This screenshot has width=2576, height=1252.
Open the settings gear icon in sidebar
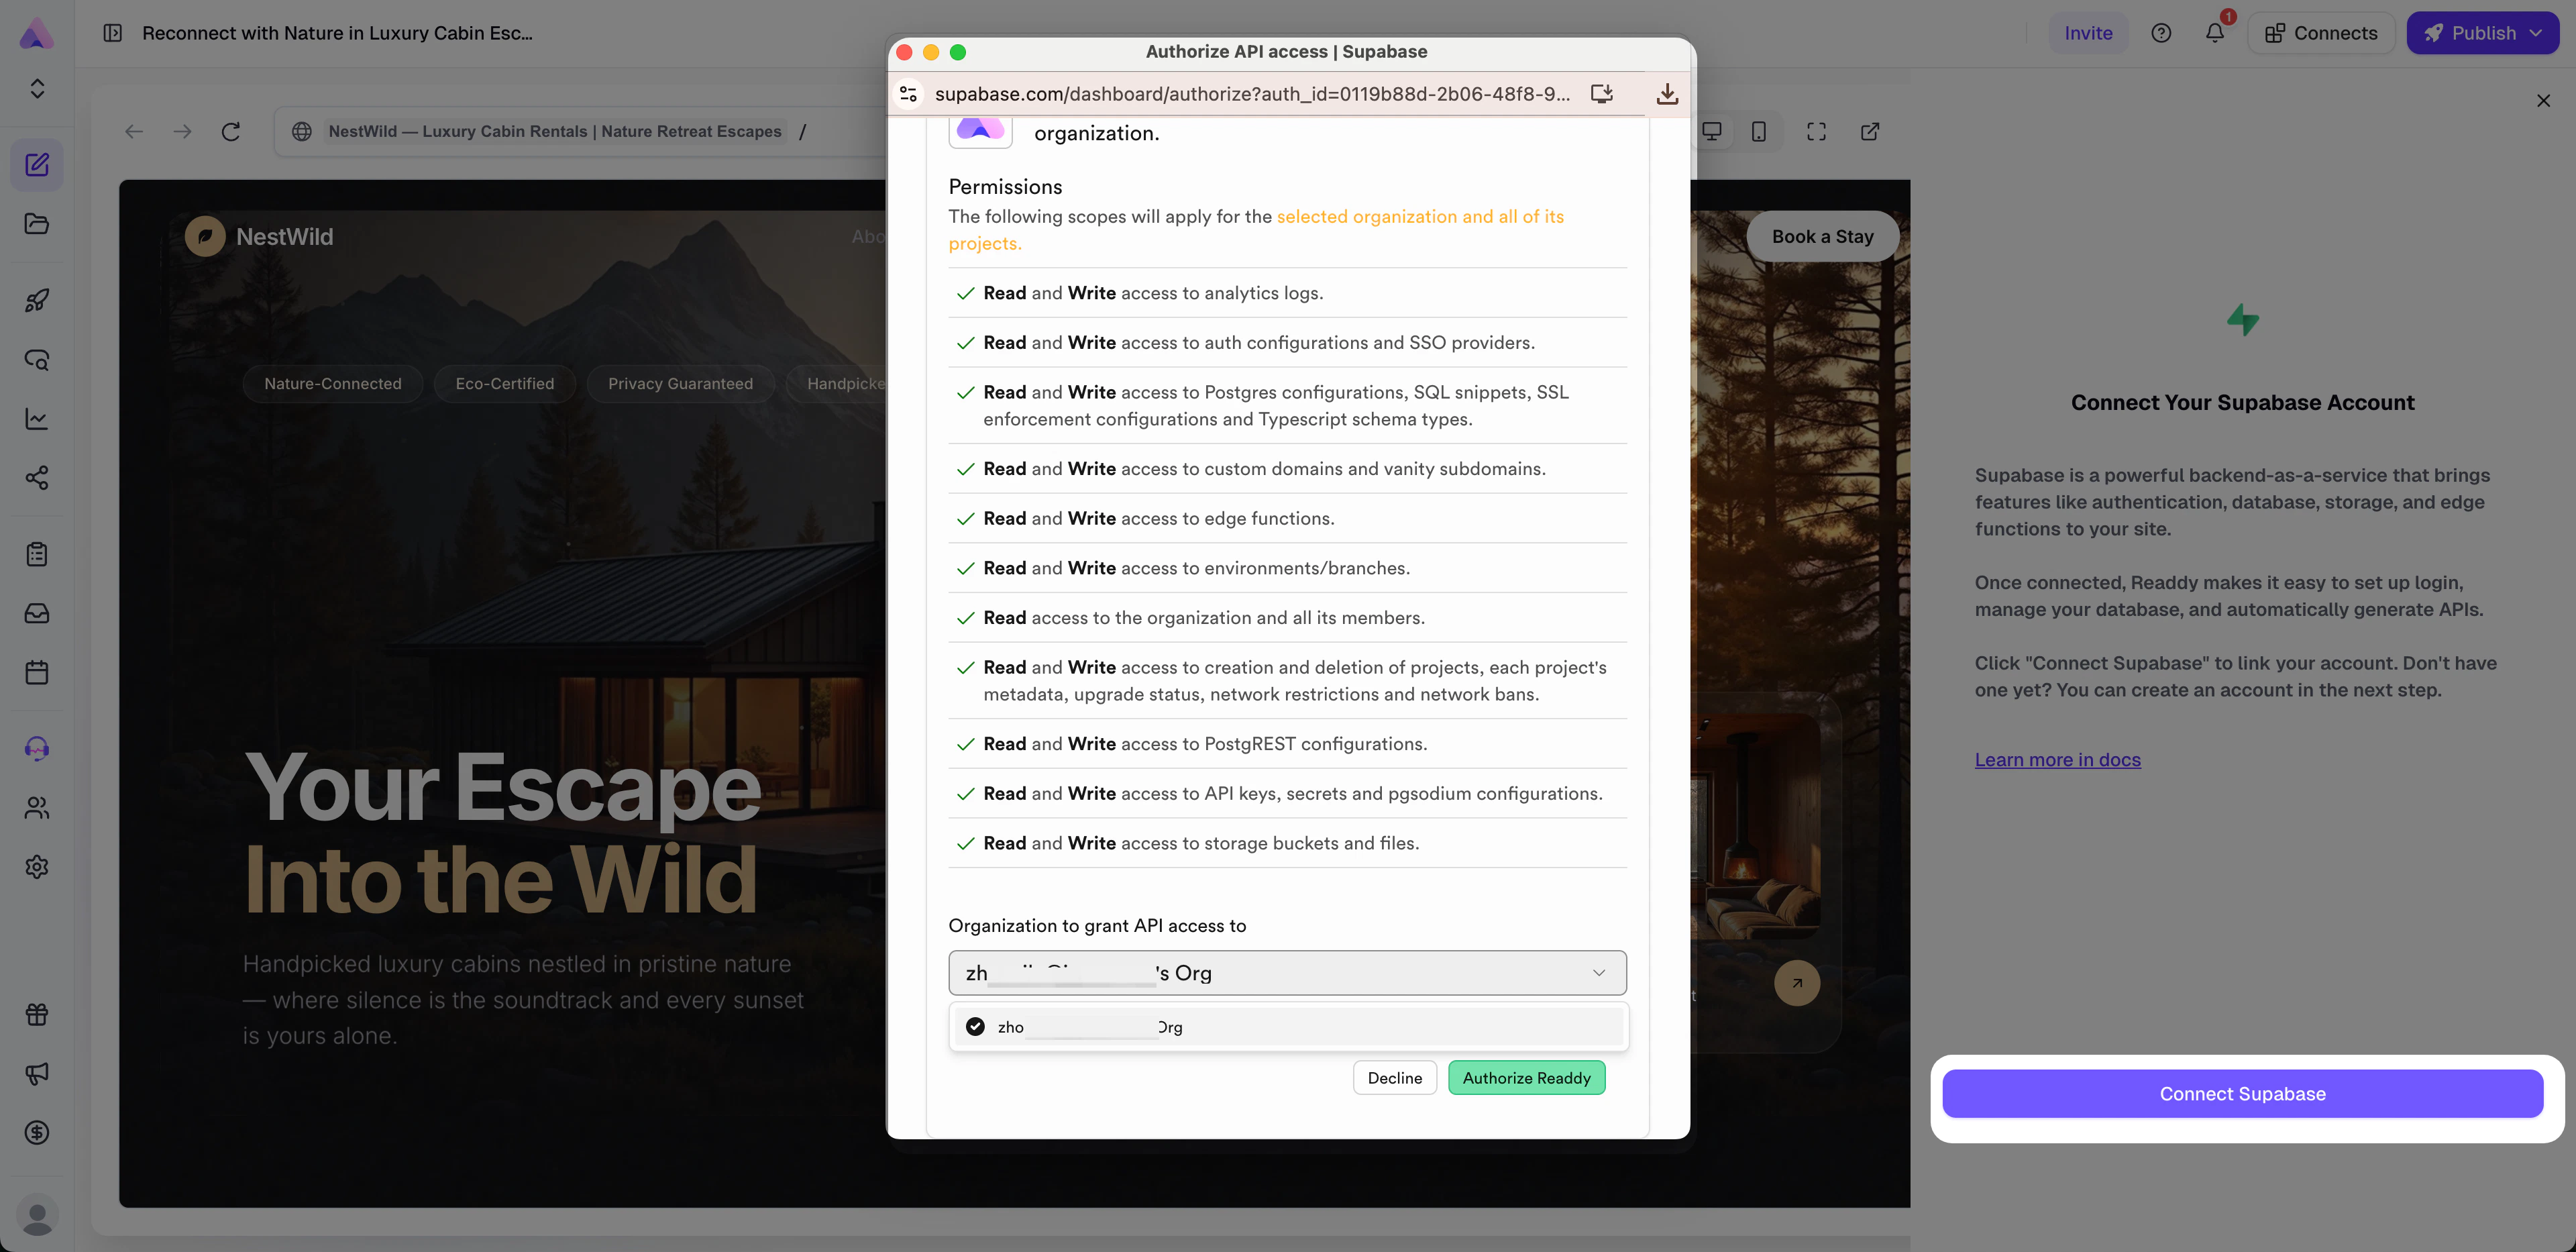[x=37, y=867]
